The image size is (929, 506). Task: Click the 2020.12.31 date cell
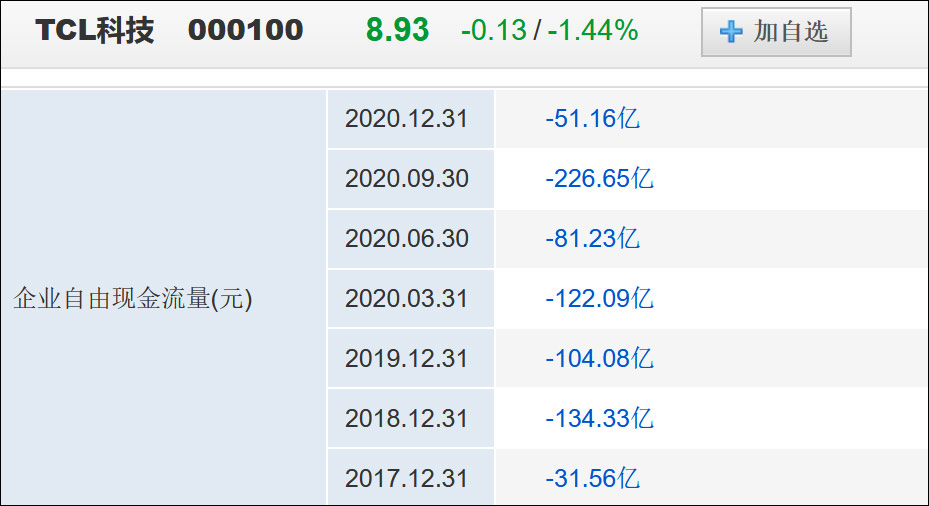click(x=407, y=119)
